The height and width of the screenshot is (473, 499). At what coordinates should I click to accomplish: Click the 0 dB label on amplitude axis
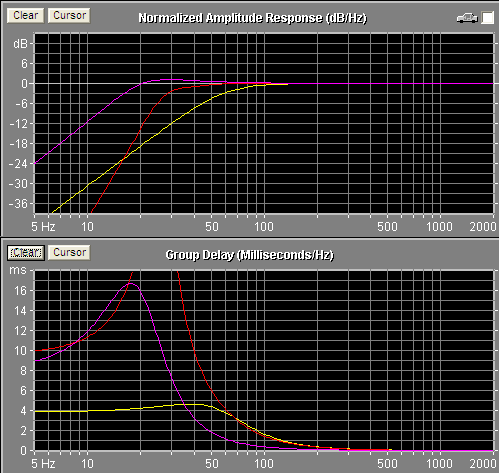click(25, 84)
